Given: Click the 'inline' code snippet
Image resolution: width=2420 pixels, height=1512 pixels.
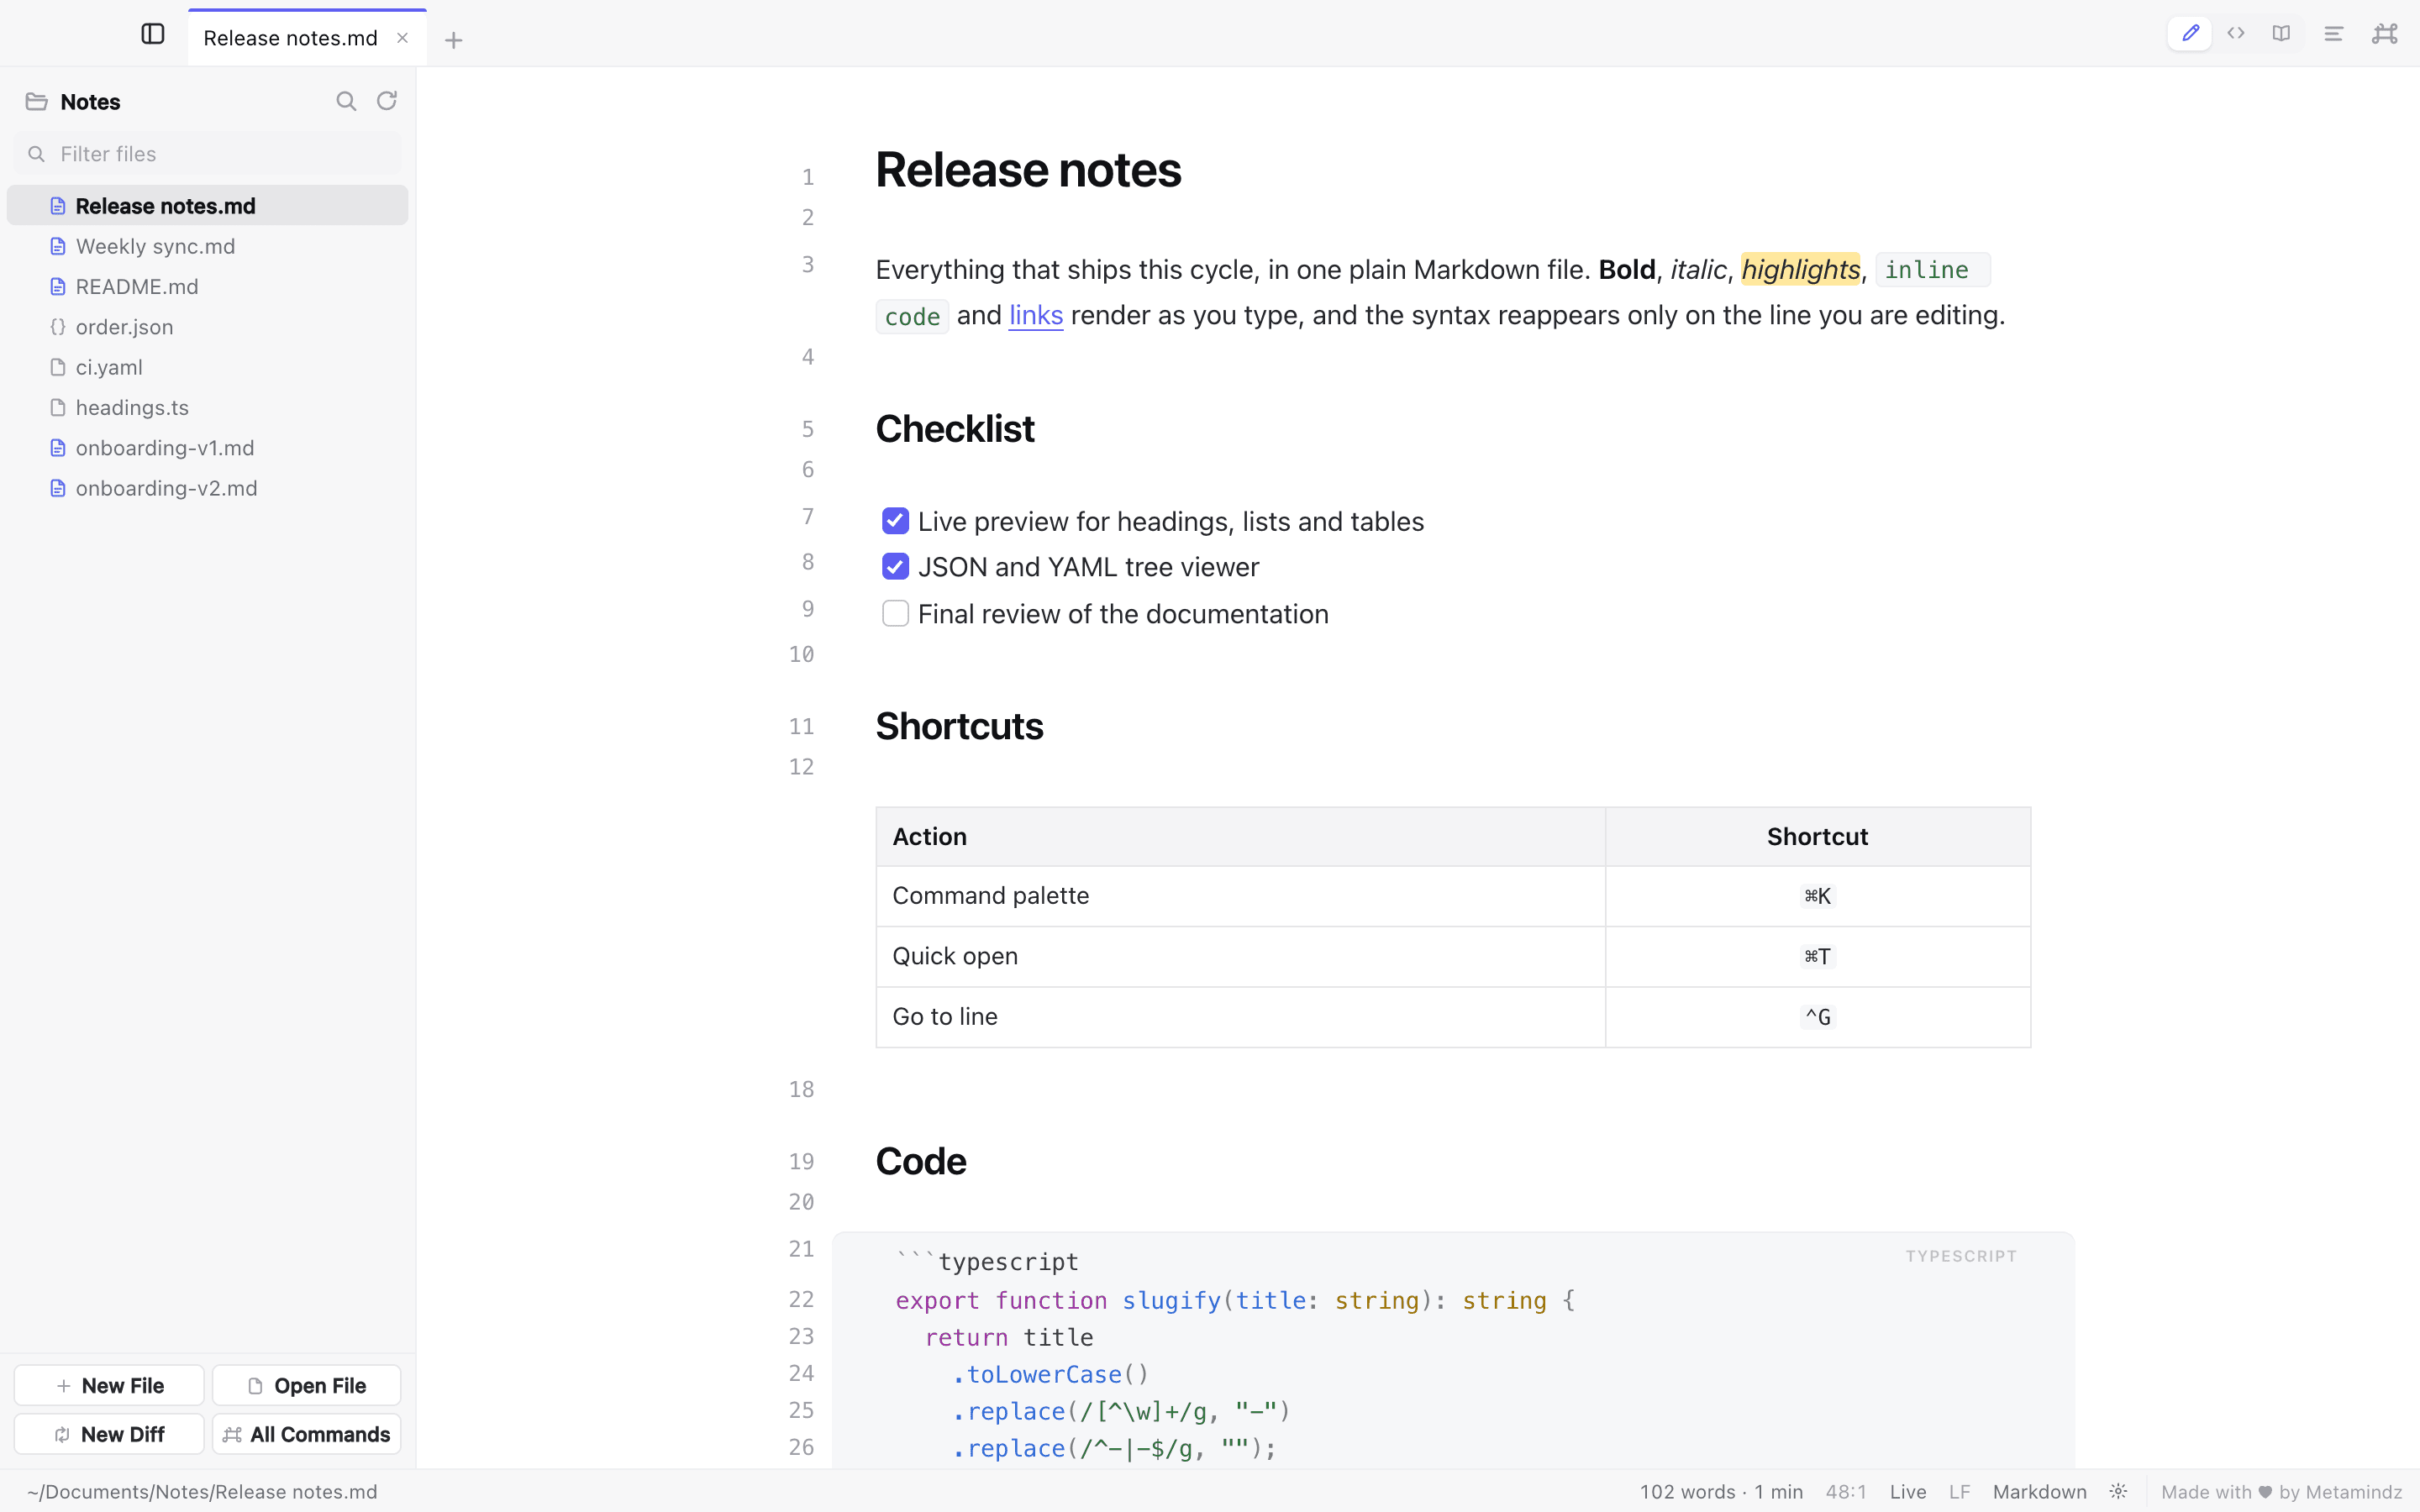Looking at the screenshot, I should pos(1932,270).
